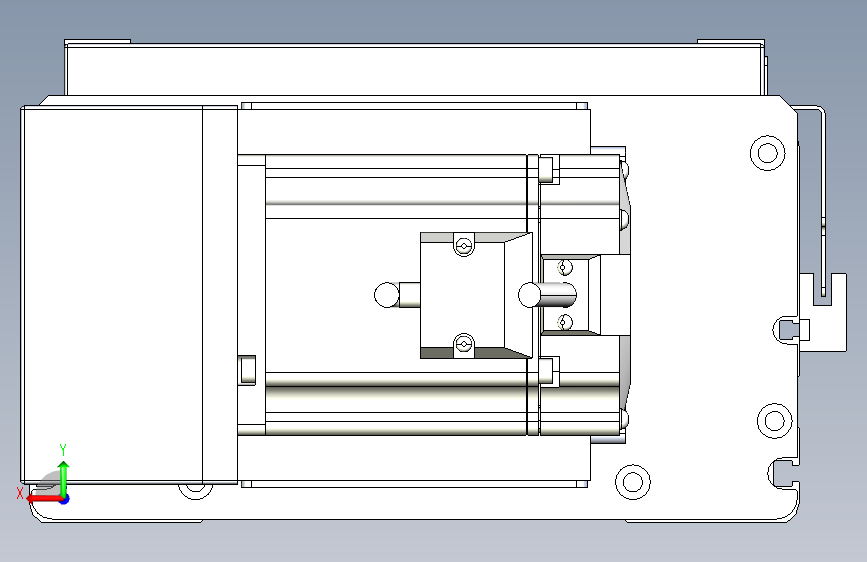Select the red "X" axis label
The image size is (867, 562).
20,493
